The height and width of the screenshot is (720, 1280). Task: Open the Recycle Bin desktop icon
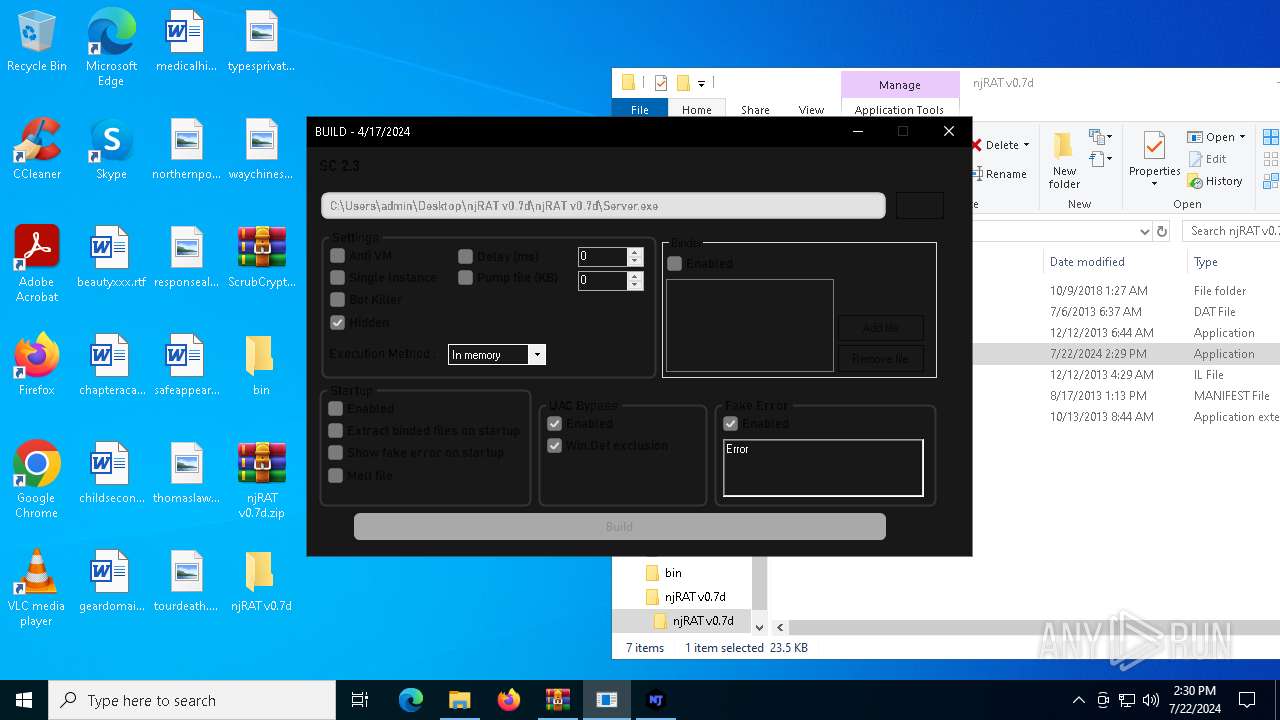[37, 42]
